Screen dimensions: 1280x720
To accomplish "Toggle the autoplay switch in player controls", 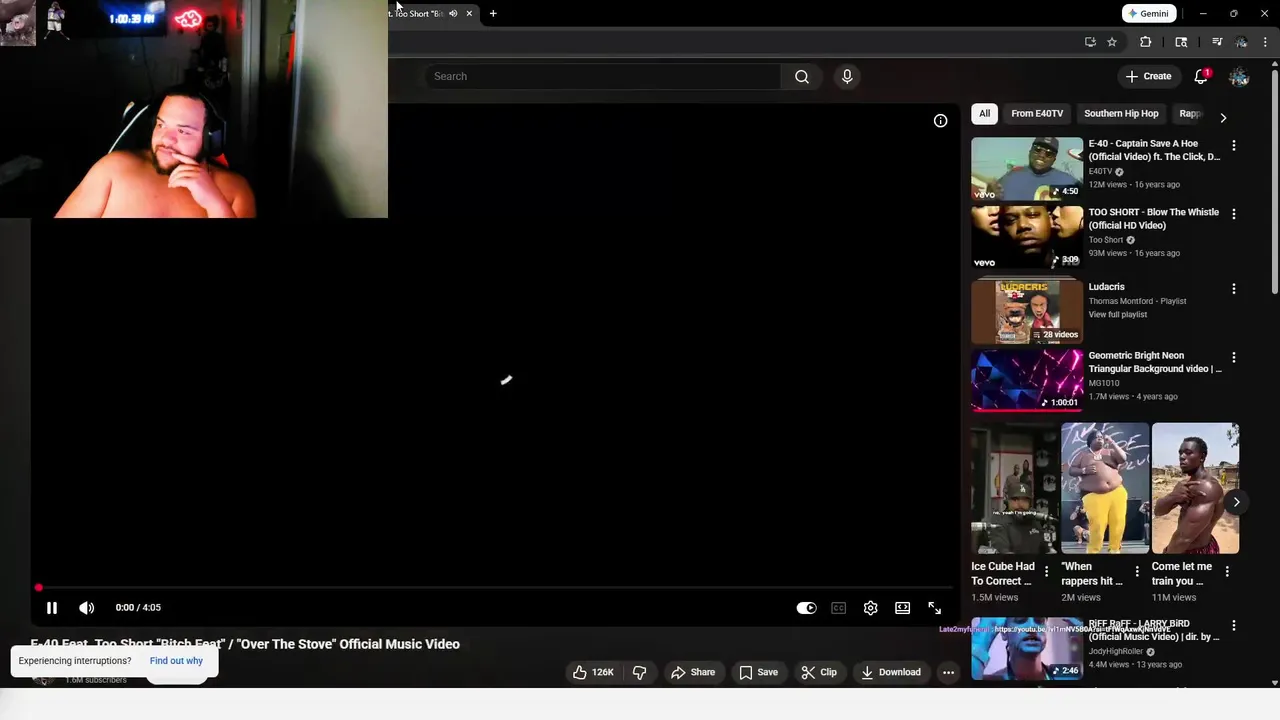I will [806, 607].
